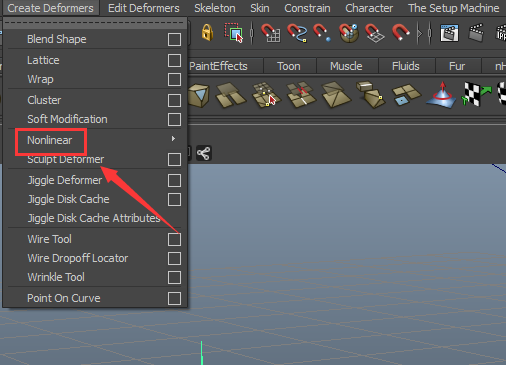Viewport: 506px width, 365px height.
Task: Open Jiggle Deformer options box
Action: pos(174,181)
